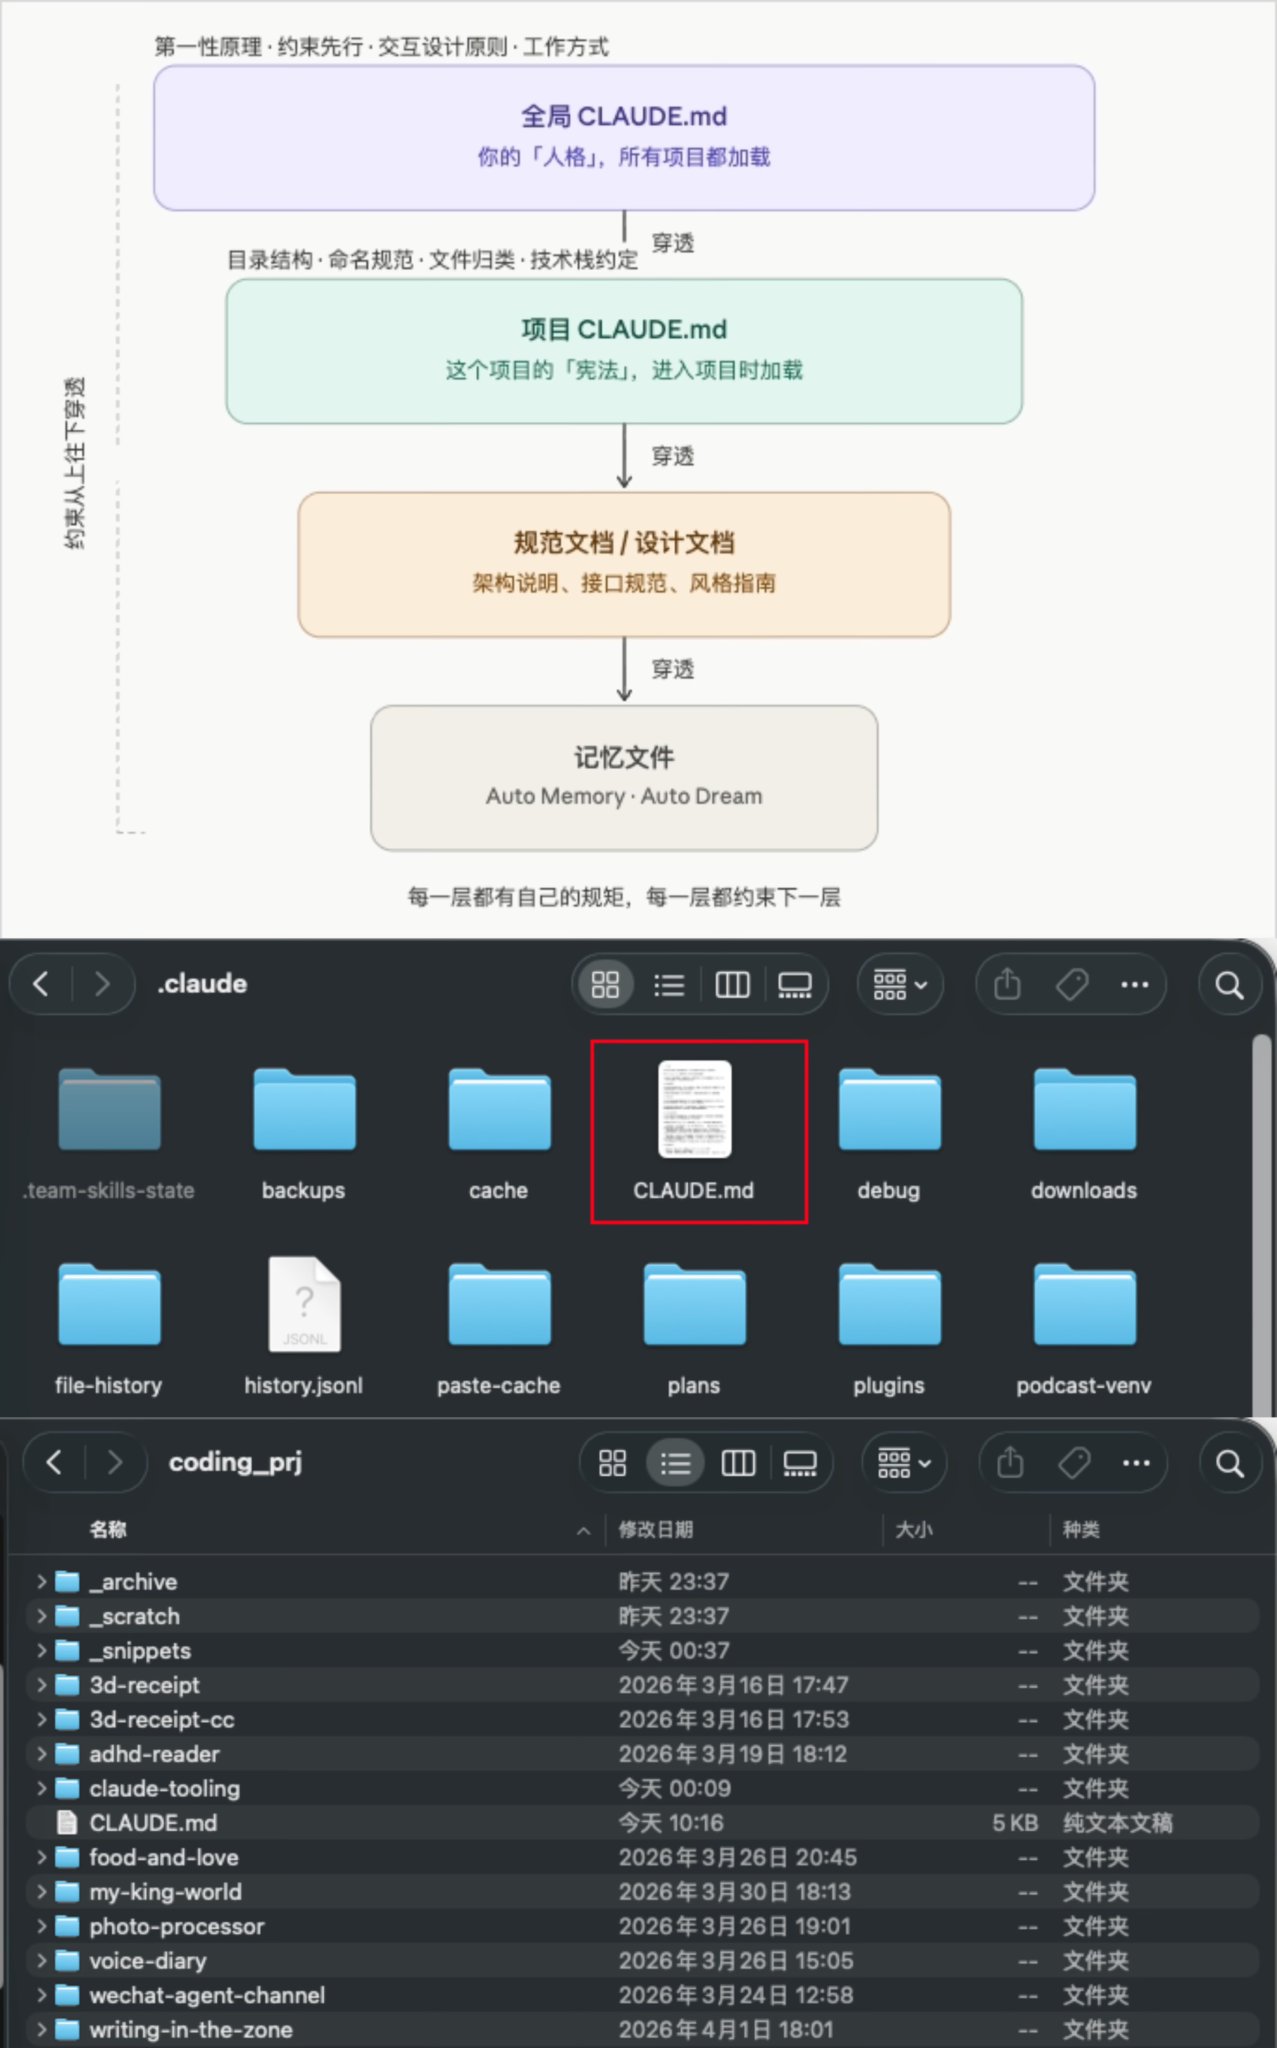Go back in the .claude Finder window
This screenshot has height=2048, width=1277.
pos(41,984)
